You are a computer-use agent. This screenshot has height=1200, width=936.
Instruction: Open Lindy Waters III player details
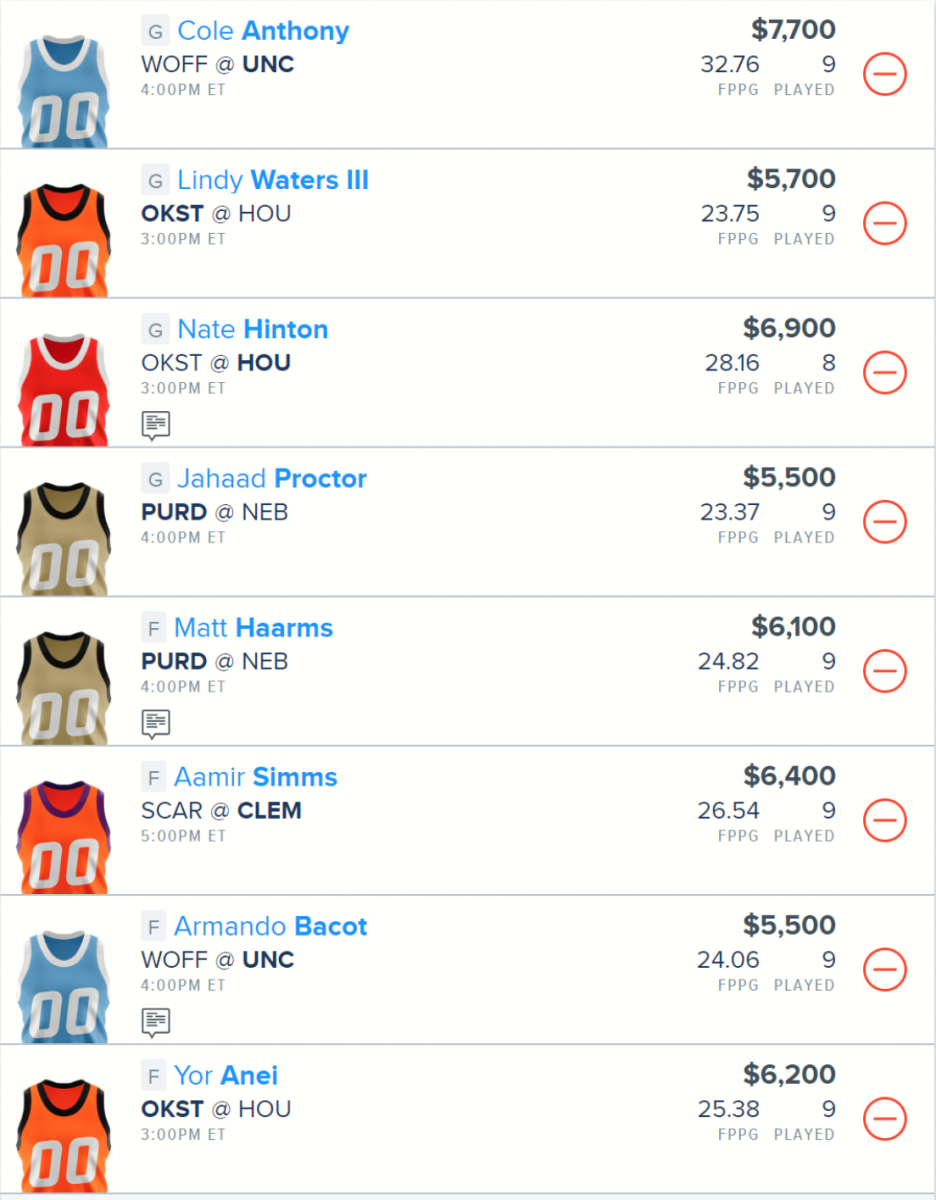click(x=272, y=180)
